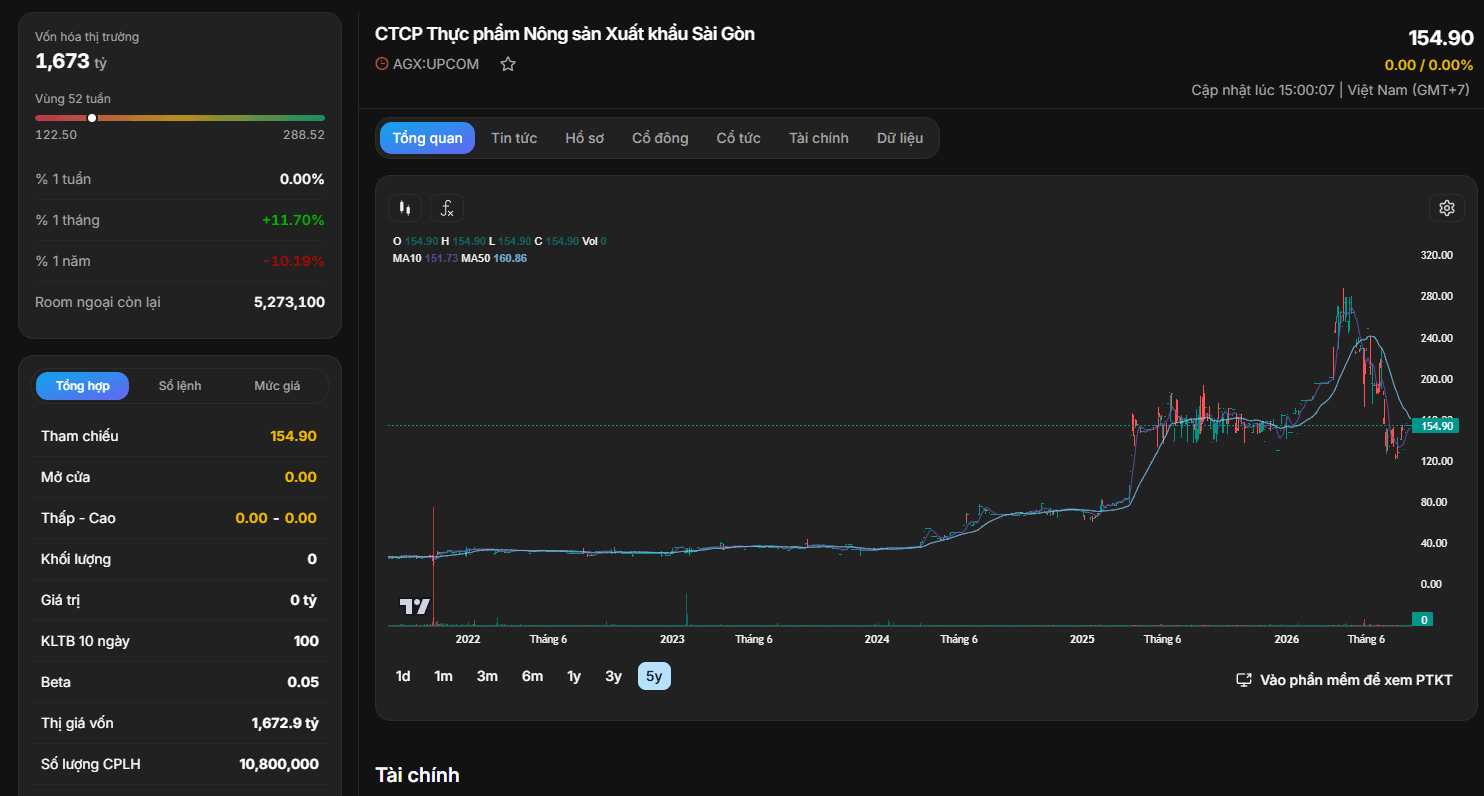Click the Số lượng CPLH value 10,800,000
This screenshot has width=1484, height=796.
(279, 764)
